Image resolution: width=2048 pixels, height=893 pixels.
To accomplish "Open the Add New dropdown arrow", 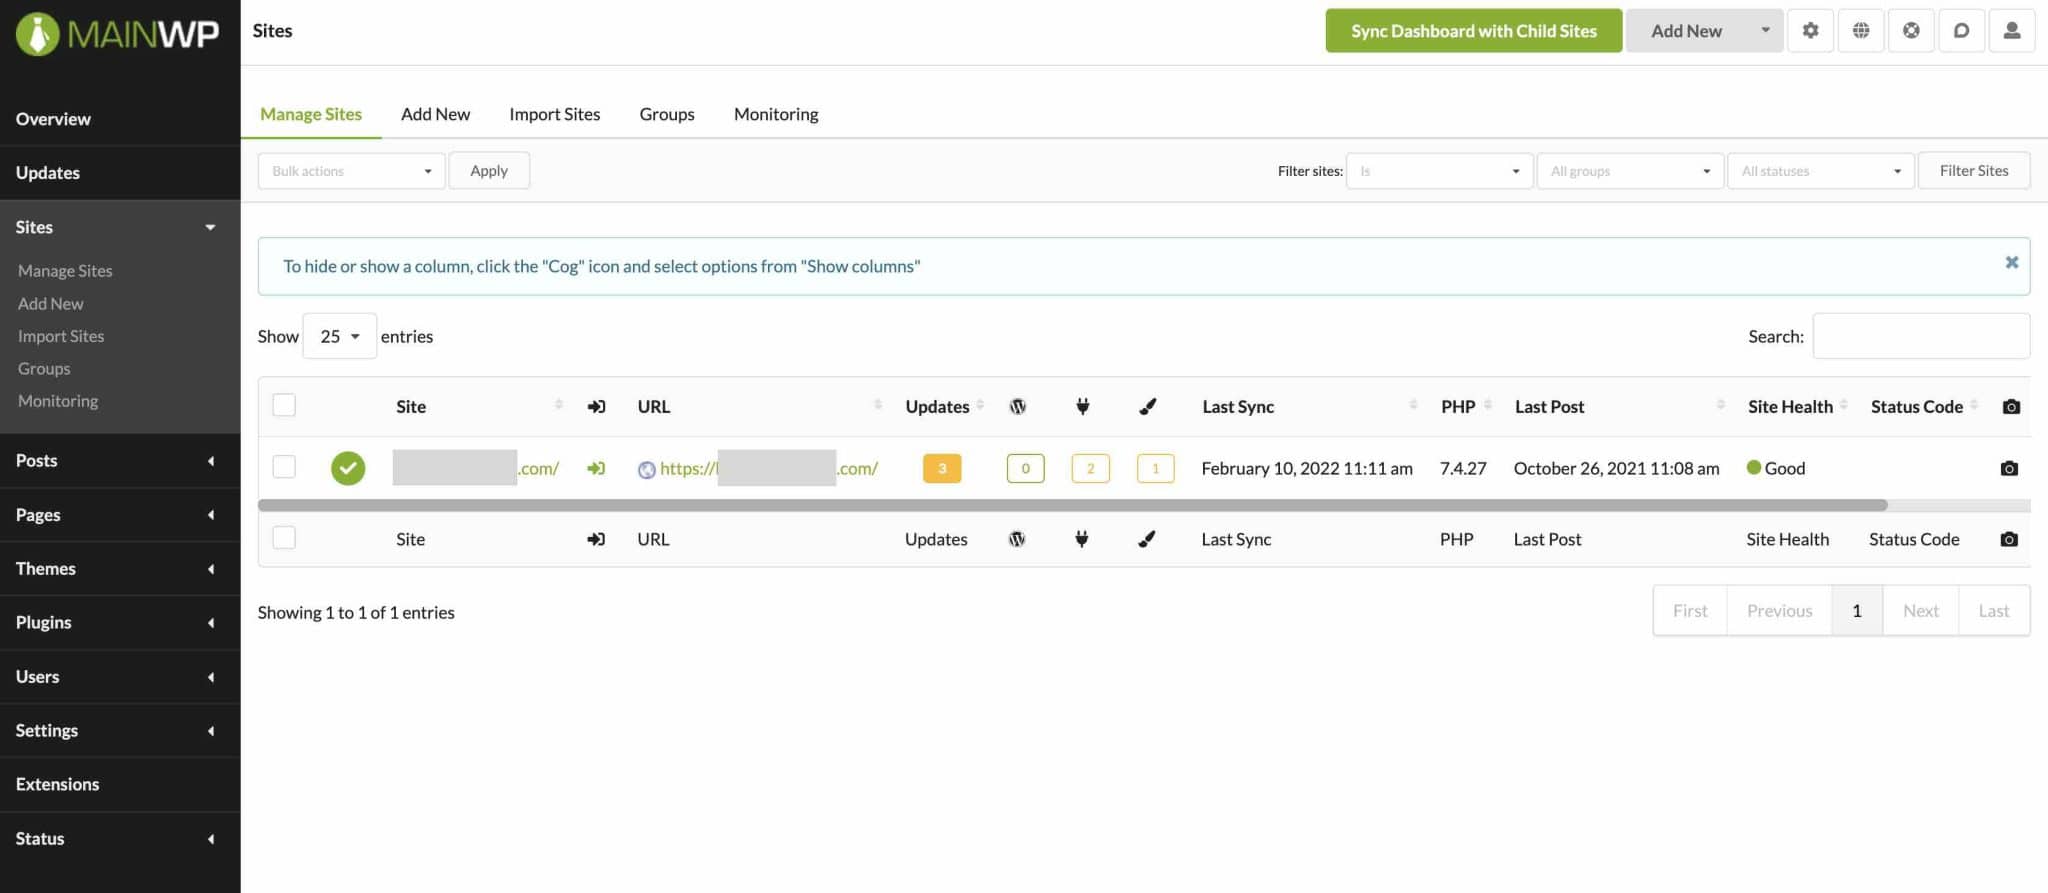I will (x=1765, y=30).
